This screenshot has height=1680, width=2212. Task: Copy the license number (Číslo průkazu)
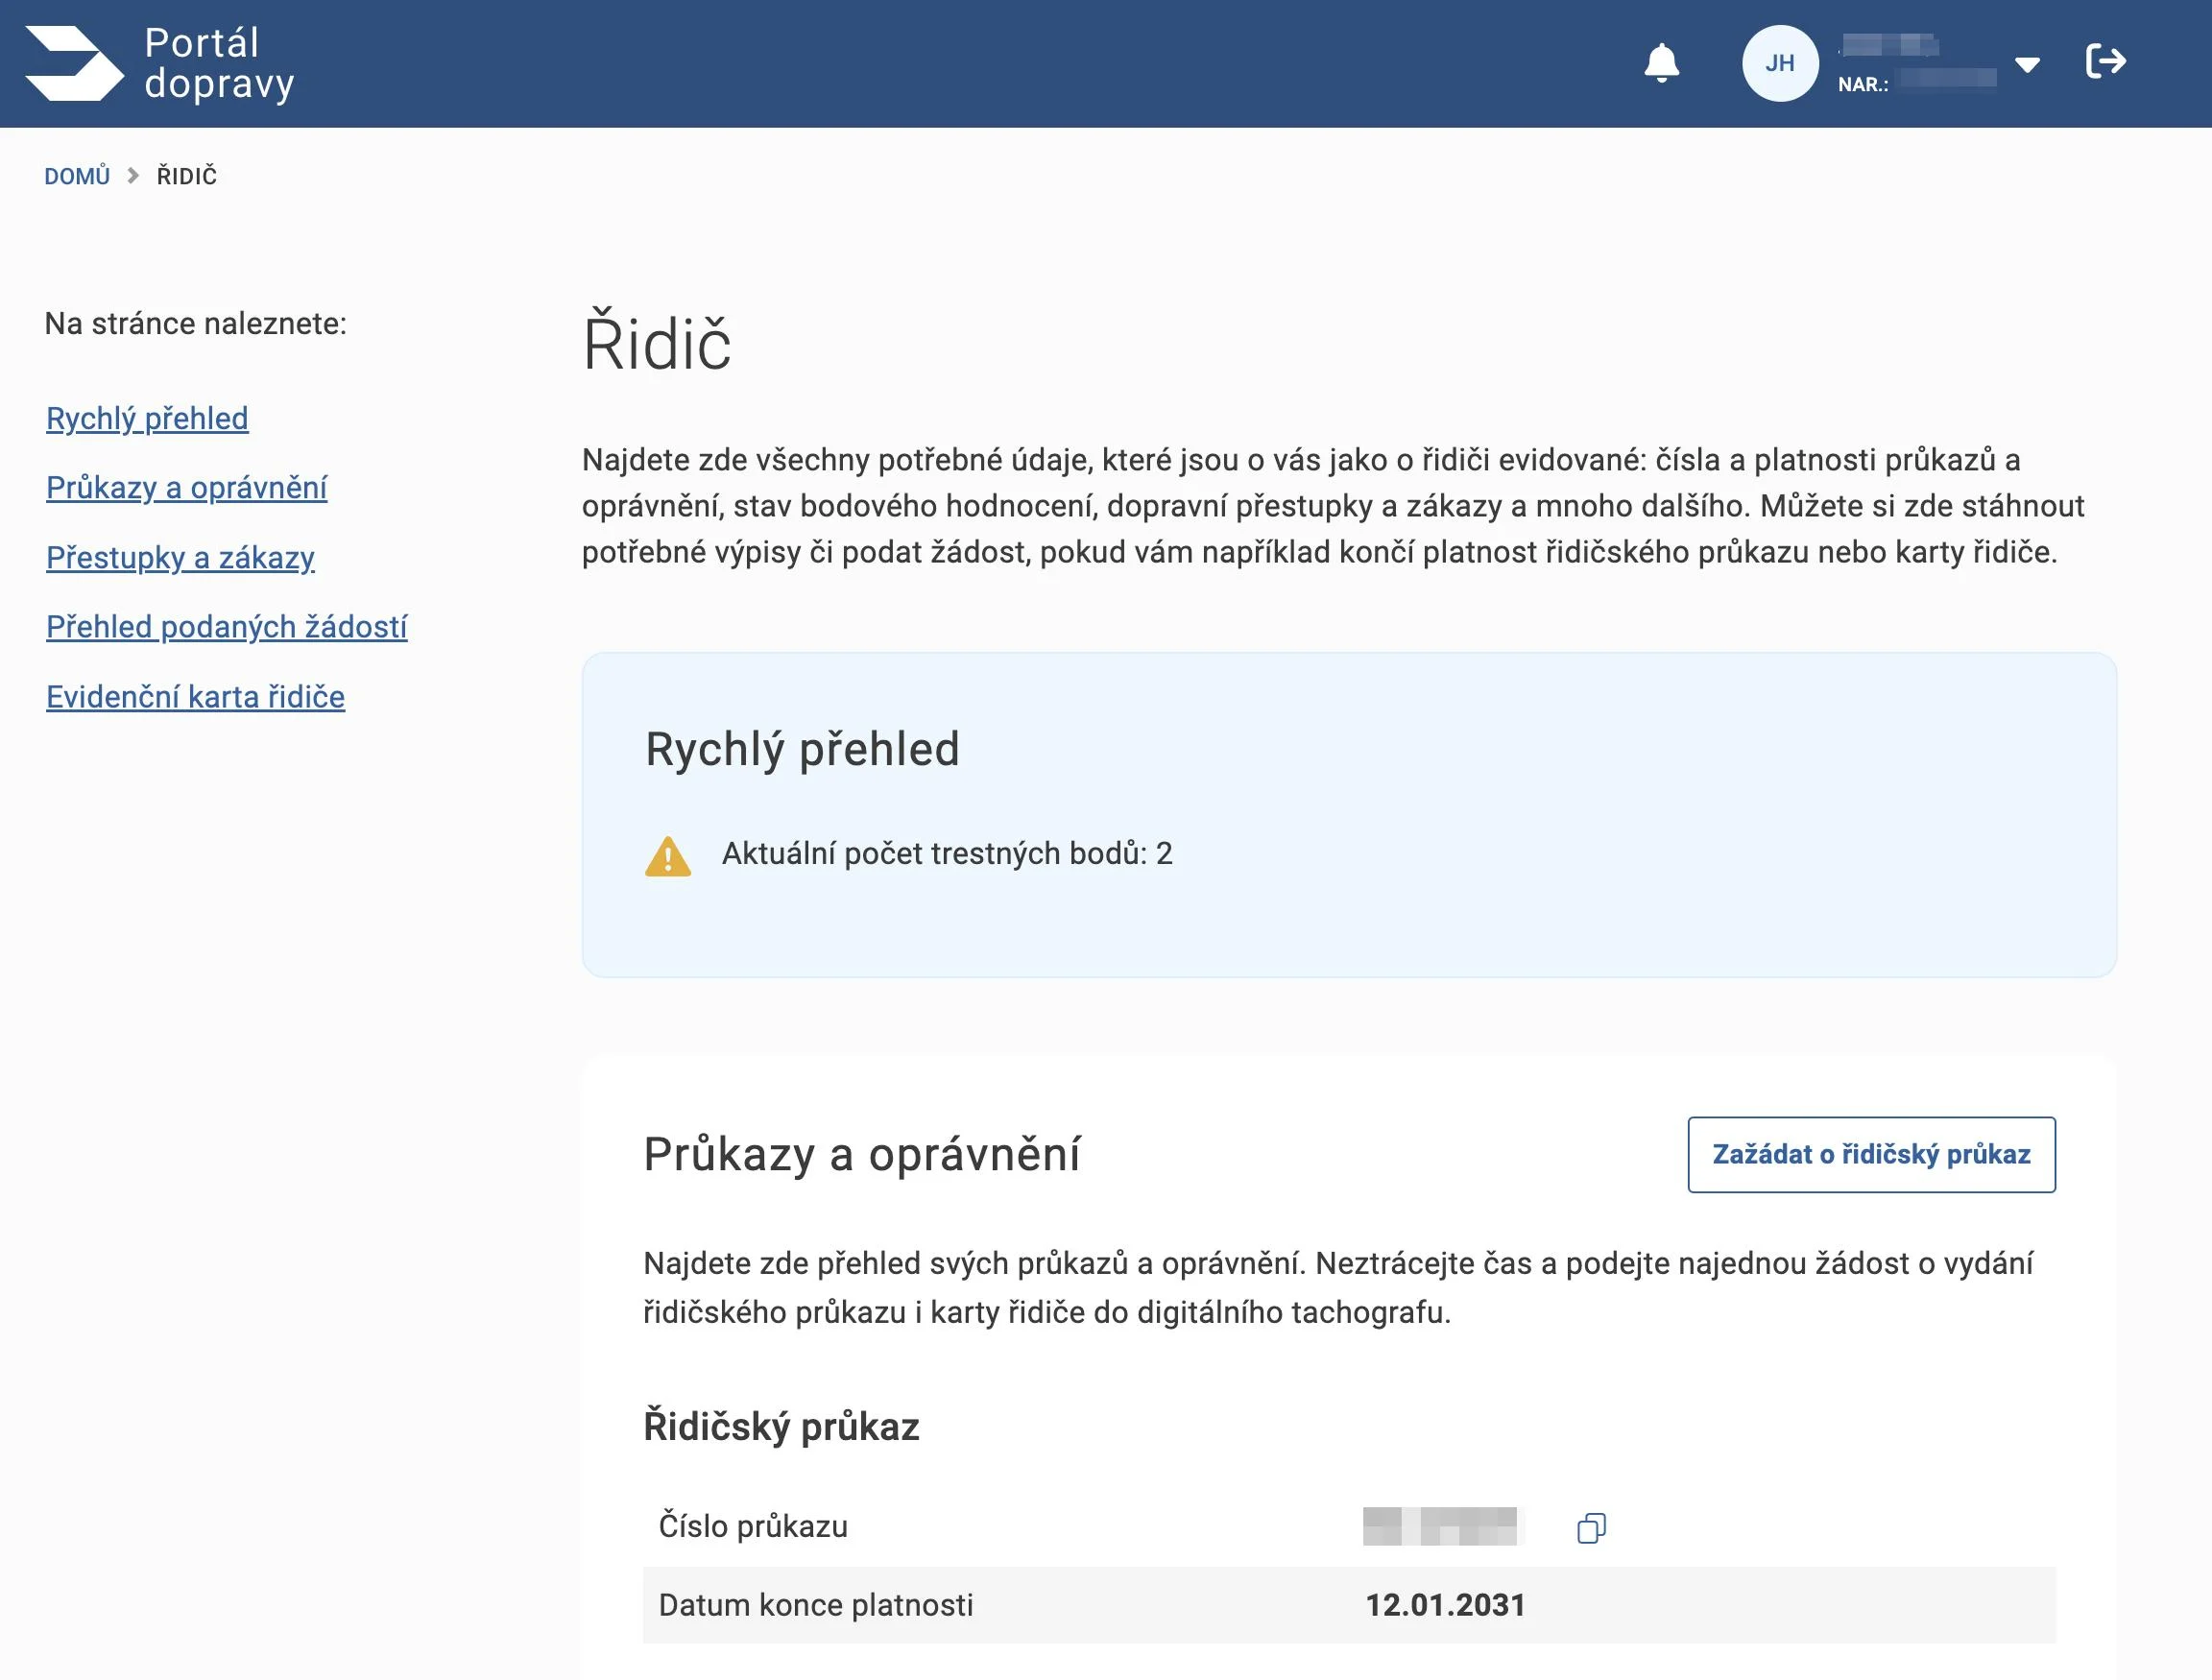click(x=1590, y=1527)
